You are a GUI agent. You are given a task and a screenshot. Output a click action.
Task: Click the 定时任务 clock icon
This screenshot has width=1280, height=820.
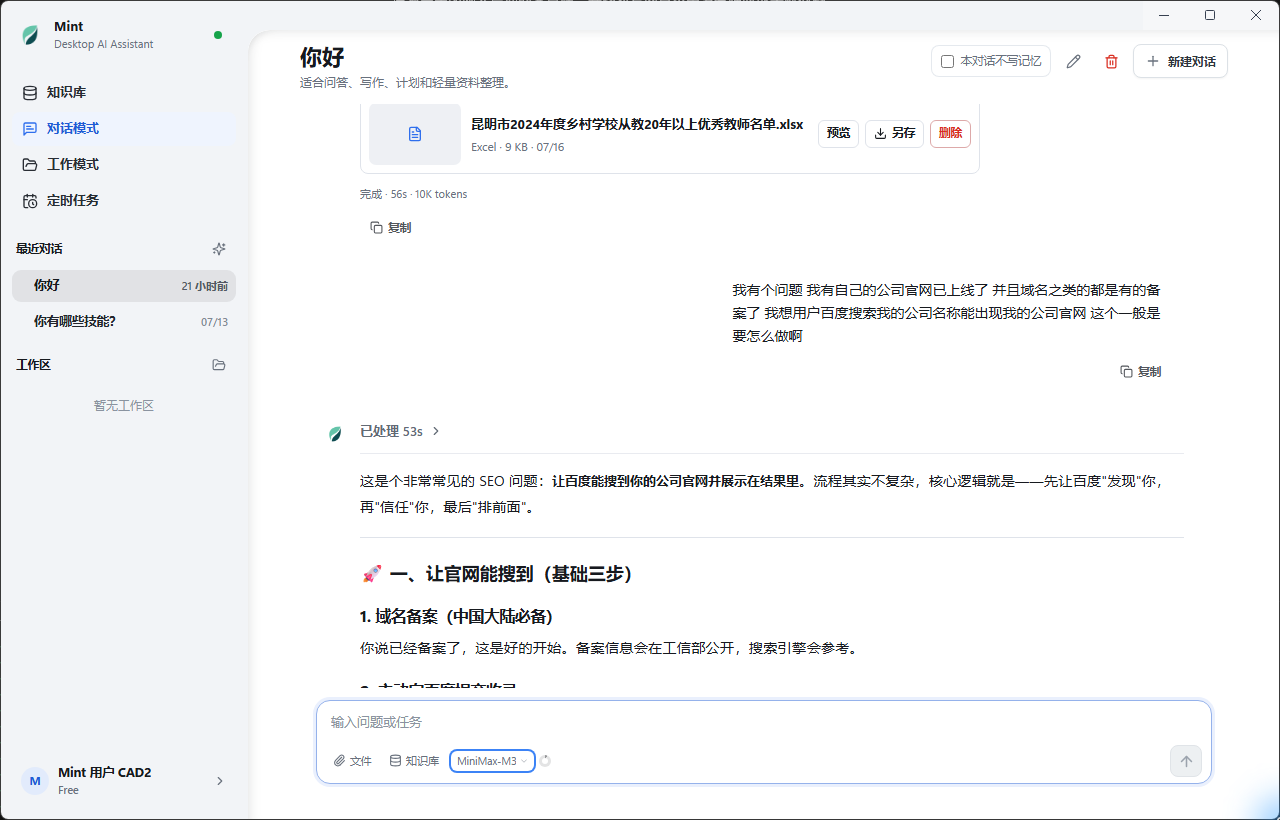click(31, 200)
